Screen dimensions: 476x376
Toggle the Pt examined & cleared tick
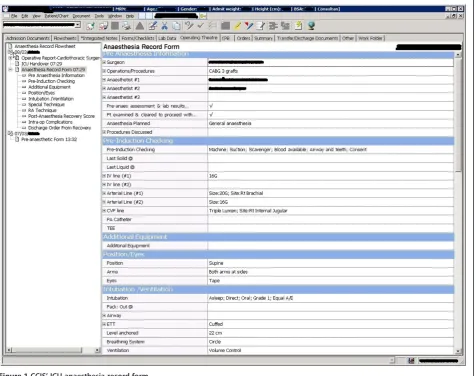click(211, 115)
